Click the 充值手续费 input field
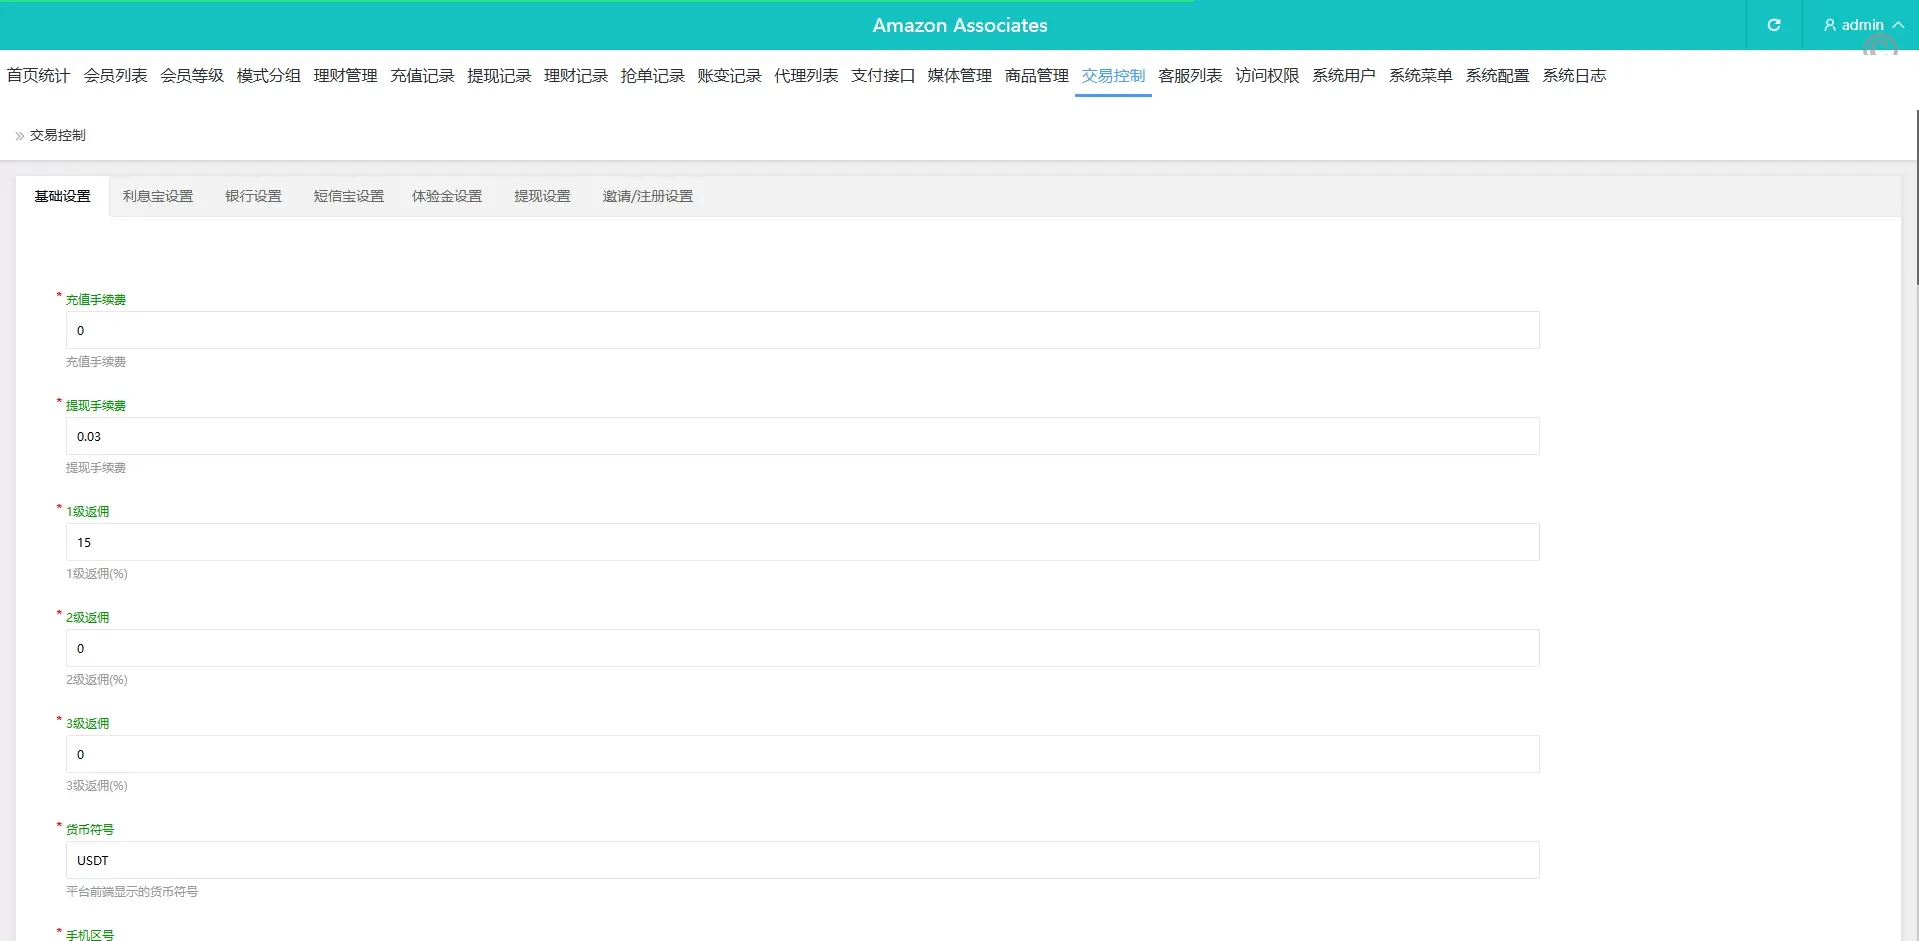Image resolution: width=1919 pixels, height=941 pixels. (x=802, y=331)
